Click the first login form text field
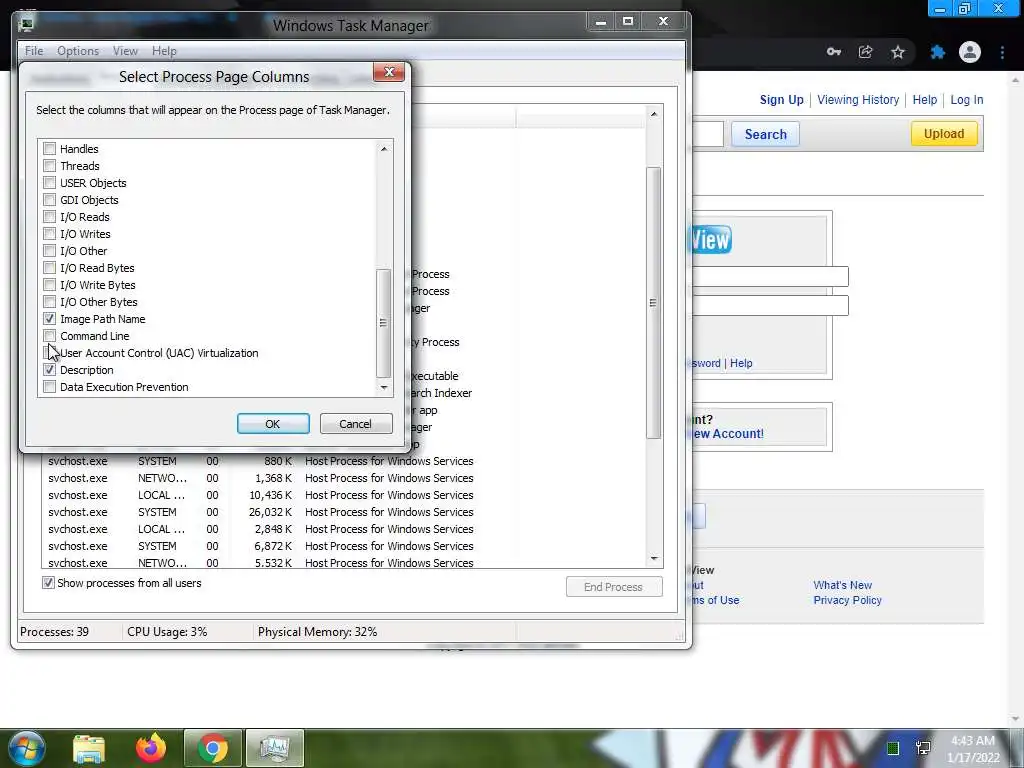The image size is (1024, 768). [x=770, y=277]
